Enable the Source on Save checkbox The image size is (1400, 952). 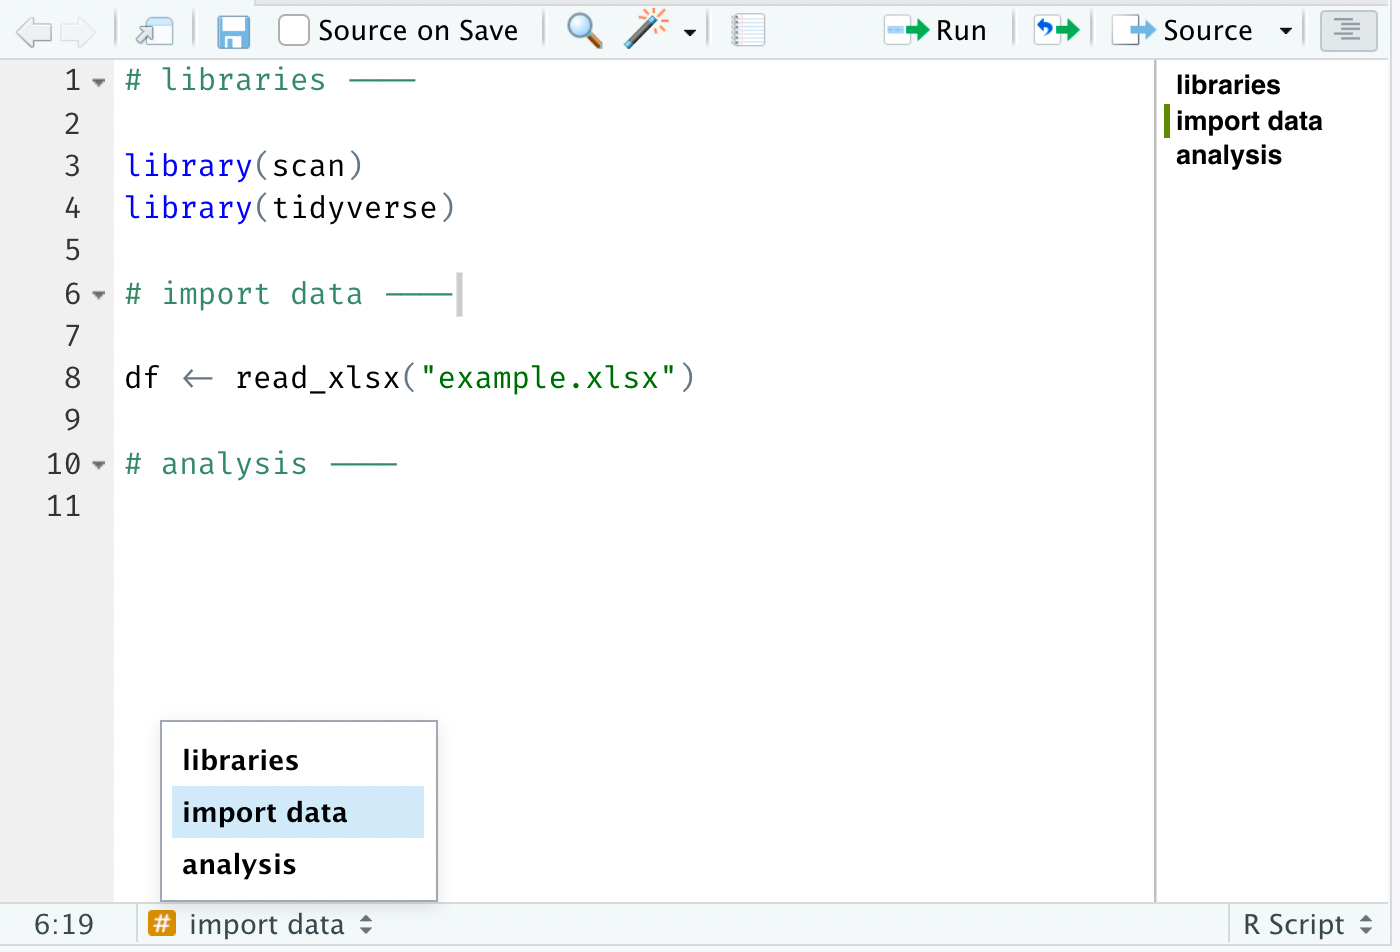pos(293,31)
